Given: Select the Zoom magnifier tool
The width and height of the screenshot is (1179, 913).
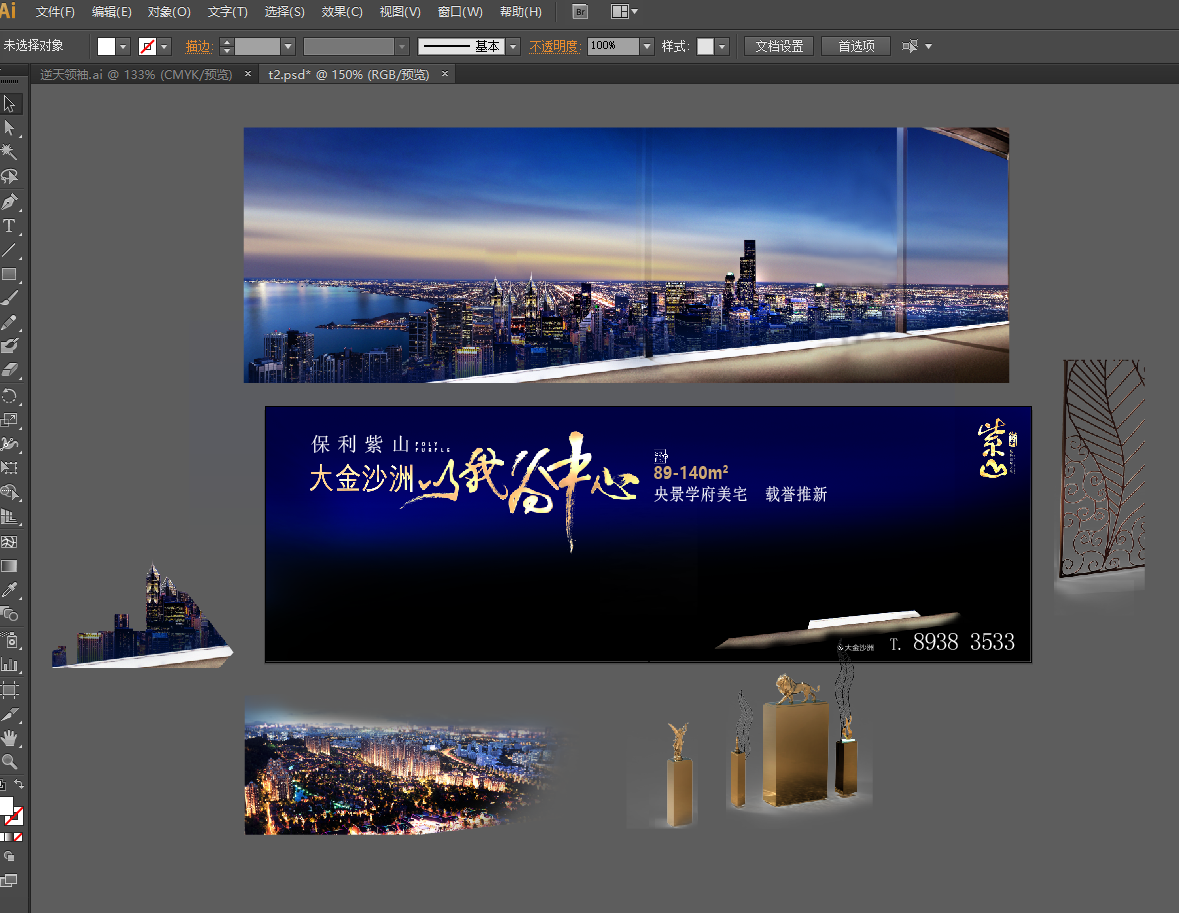Looking at the screenshot, I should coord(10,762).
